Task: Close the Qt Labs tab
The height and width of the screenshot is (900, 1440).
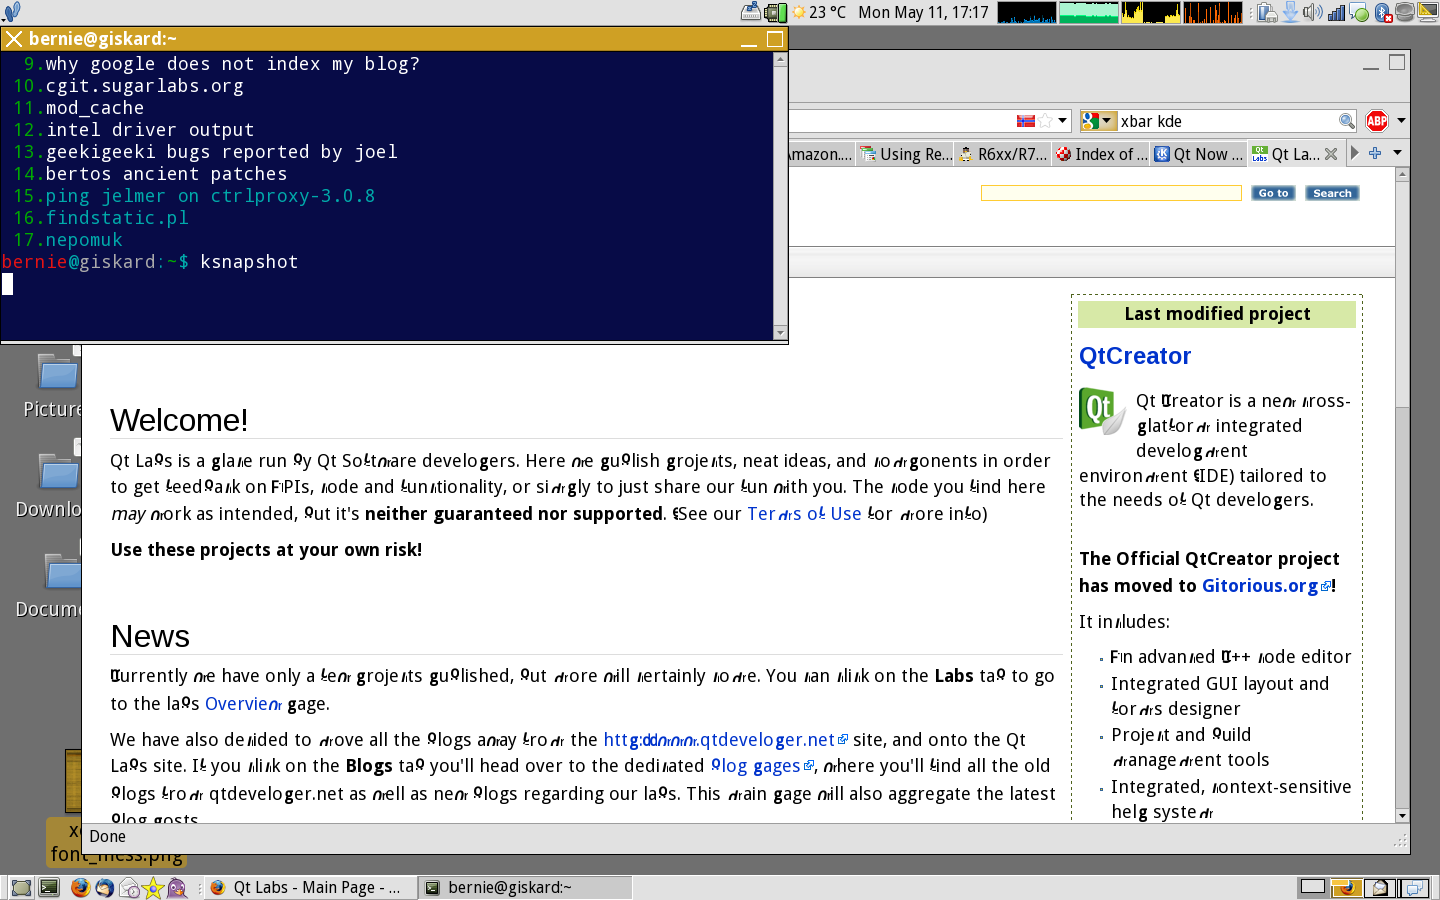Action: click(x=1331, y=154)
